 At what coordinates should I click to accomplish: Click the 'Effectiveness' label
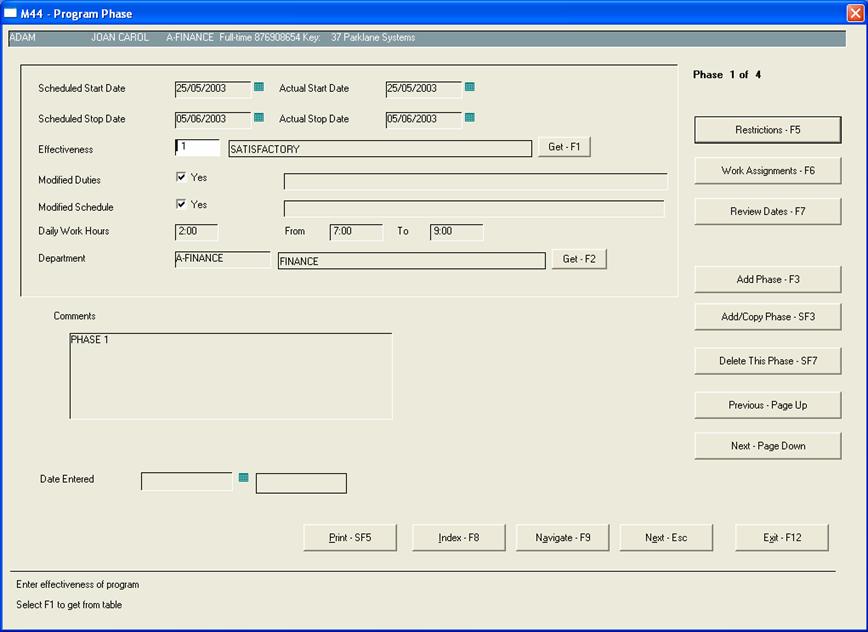65,149
